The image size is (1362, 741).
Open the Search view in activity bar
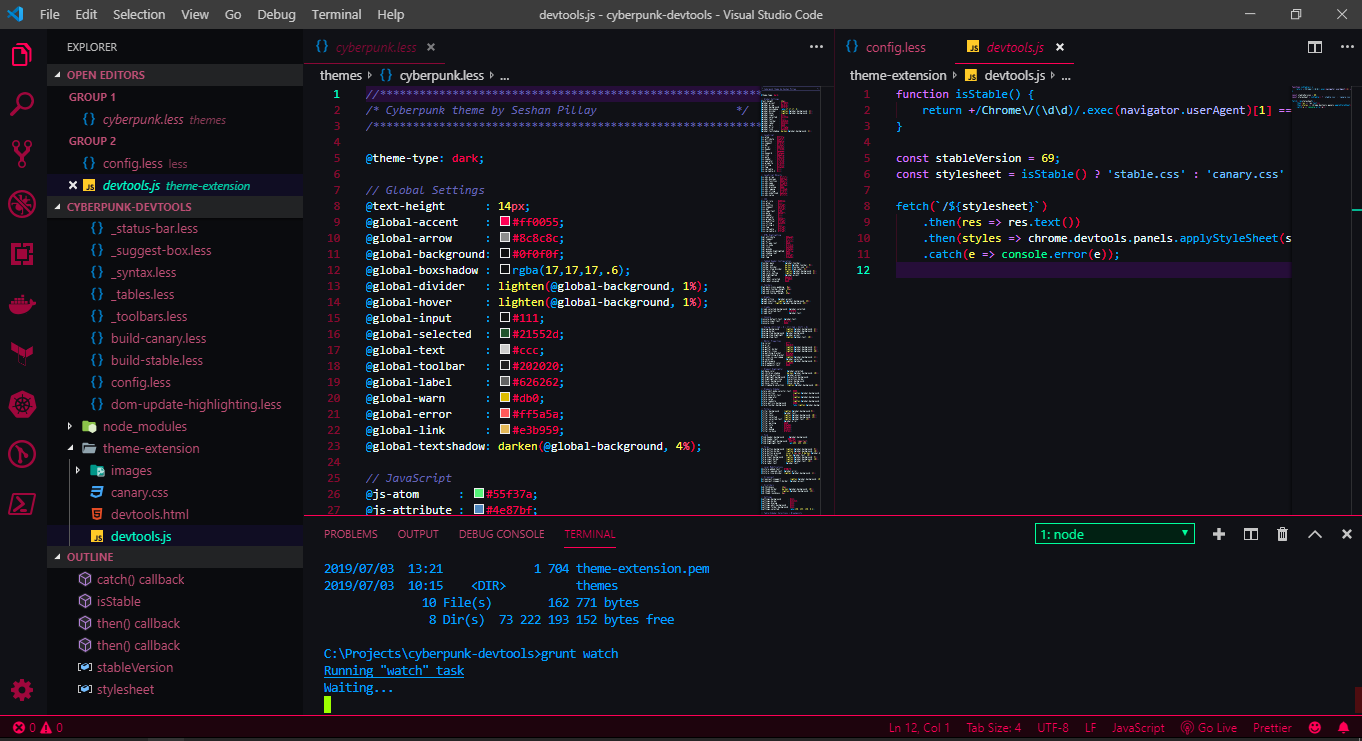22,103
